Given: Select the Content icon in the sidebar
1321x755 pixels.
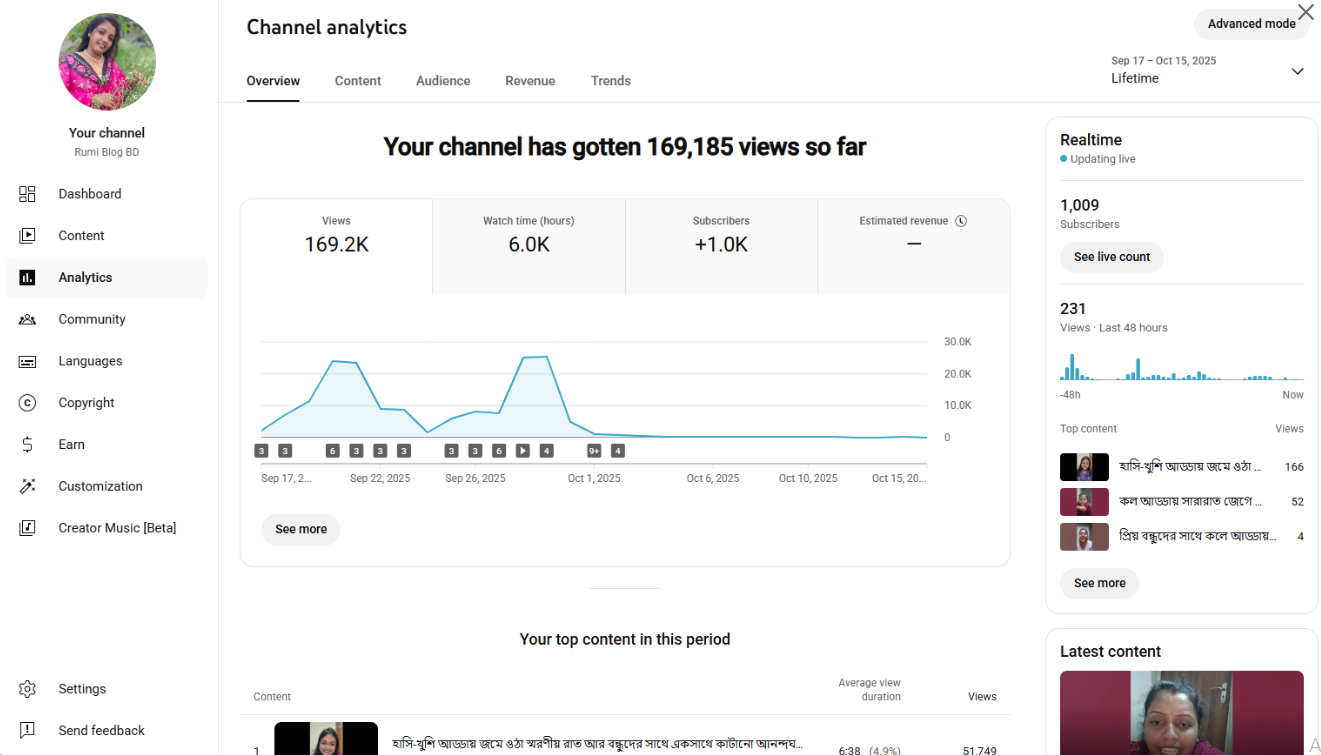Looking at the screenshot, I should coord(27,235).
